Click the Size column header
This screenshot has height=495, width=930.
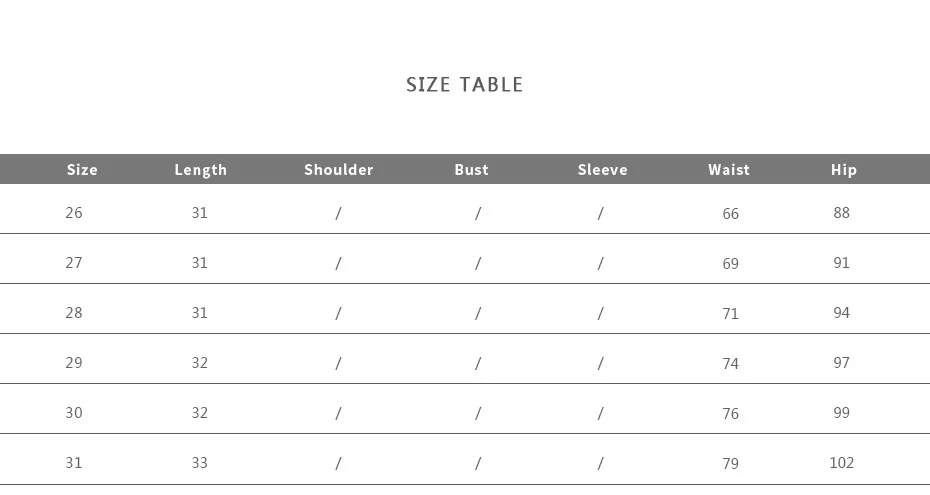[82, 170]
